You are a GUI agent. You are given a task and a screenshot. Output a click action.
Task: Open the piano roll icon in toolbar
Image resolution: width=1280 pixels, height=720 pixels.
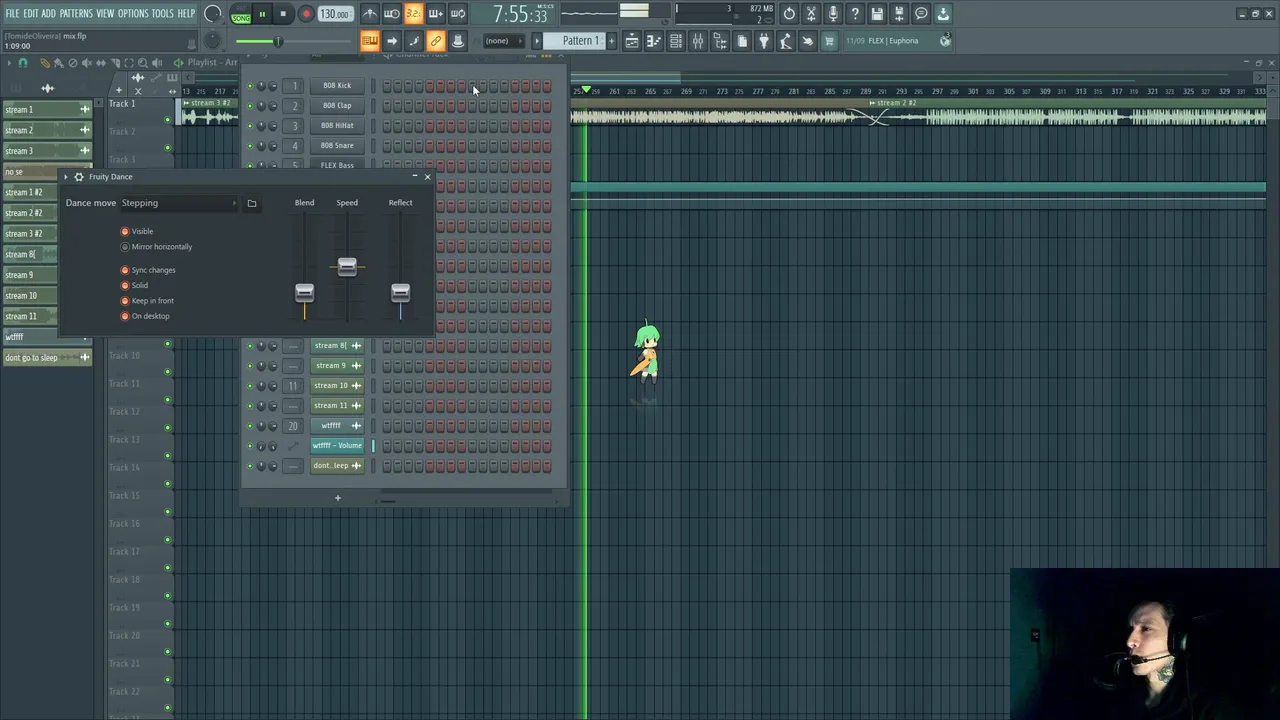pos(653,41)
